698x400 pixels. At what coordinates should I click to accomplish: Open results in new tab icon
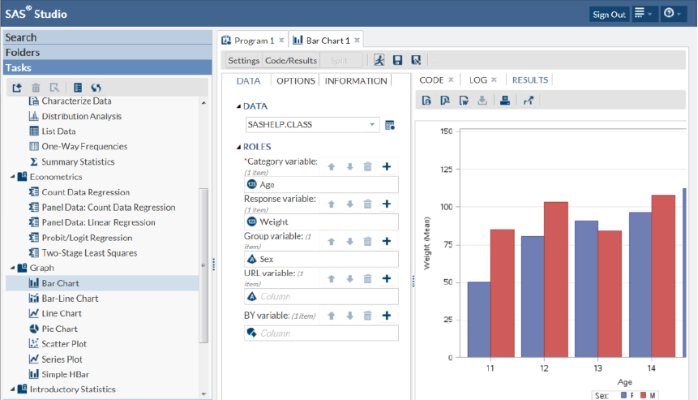pos(528,100)
